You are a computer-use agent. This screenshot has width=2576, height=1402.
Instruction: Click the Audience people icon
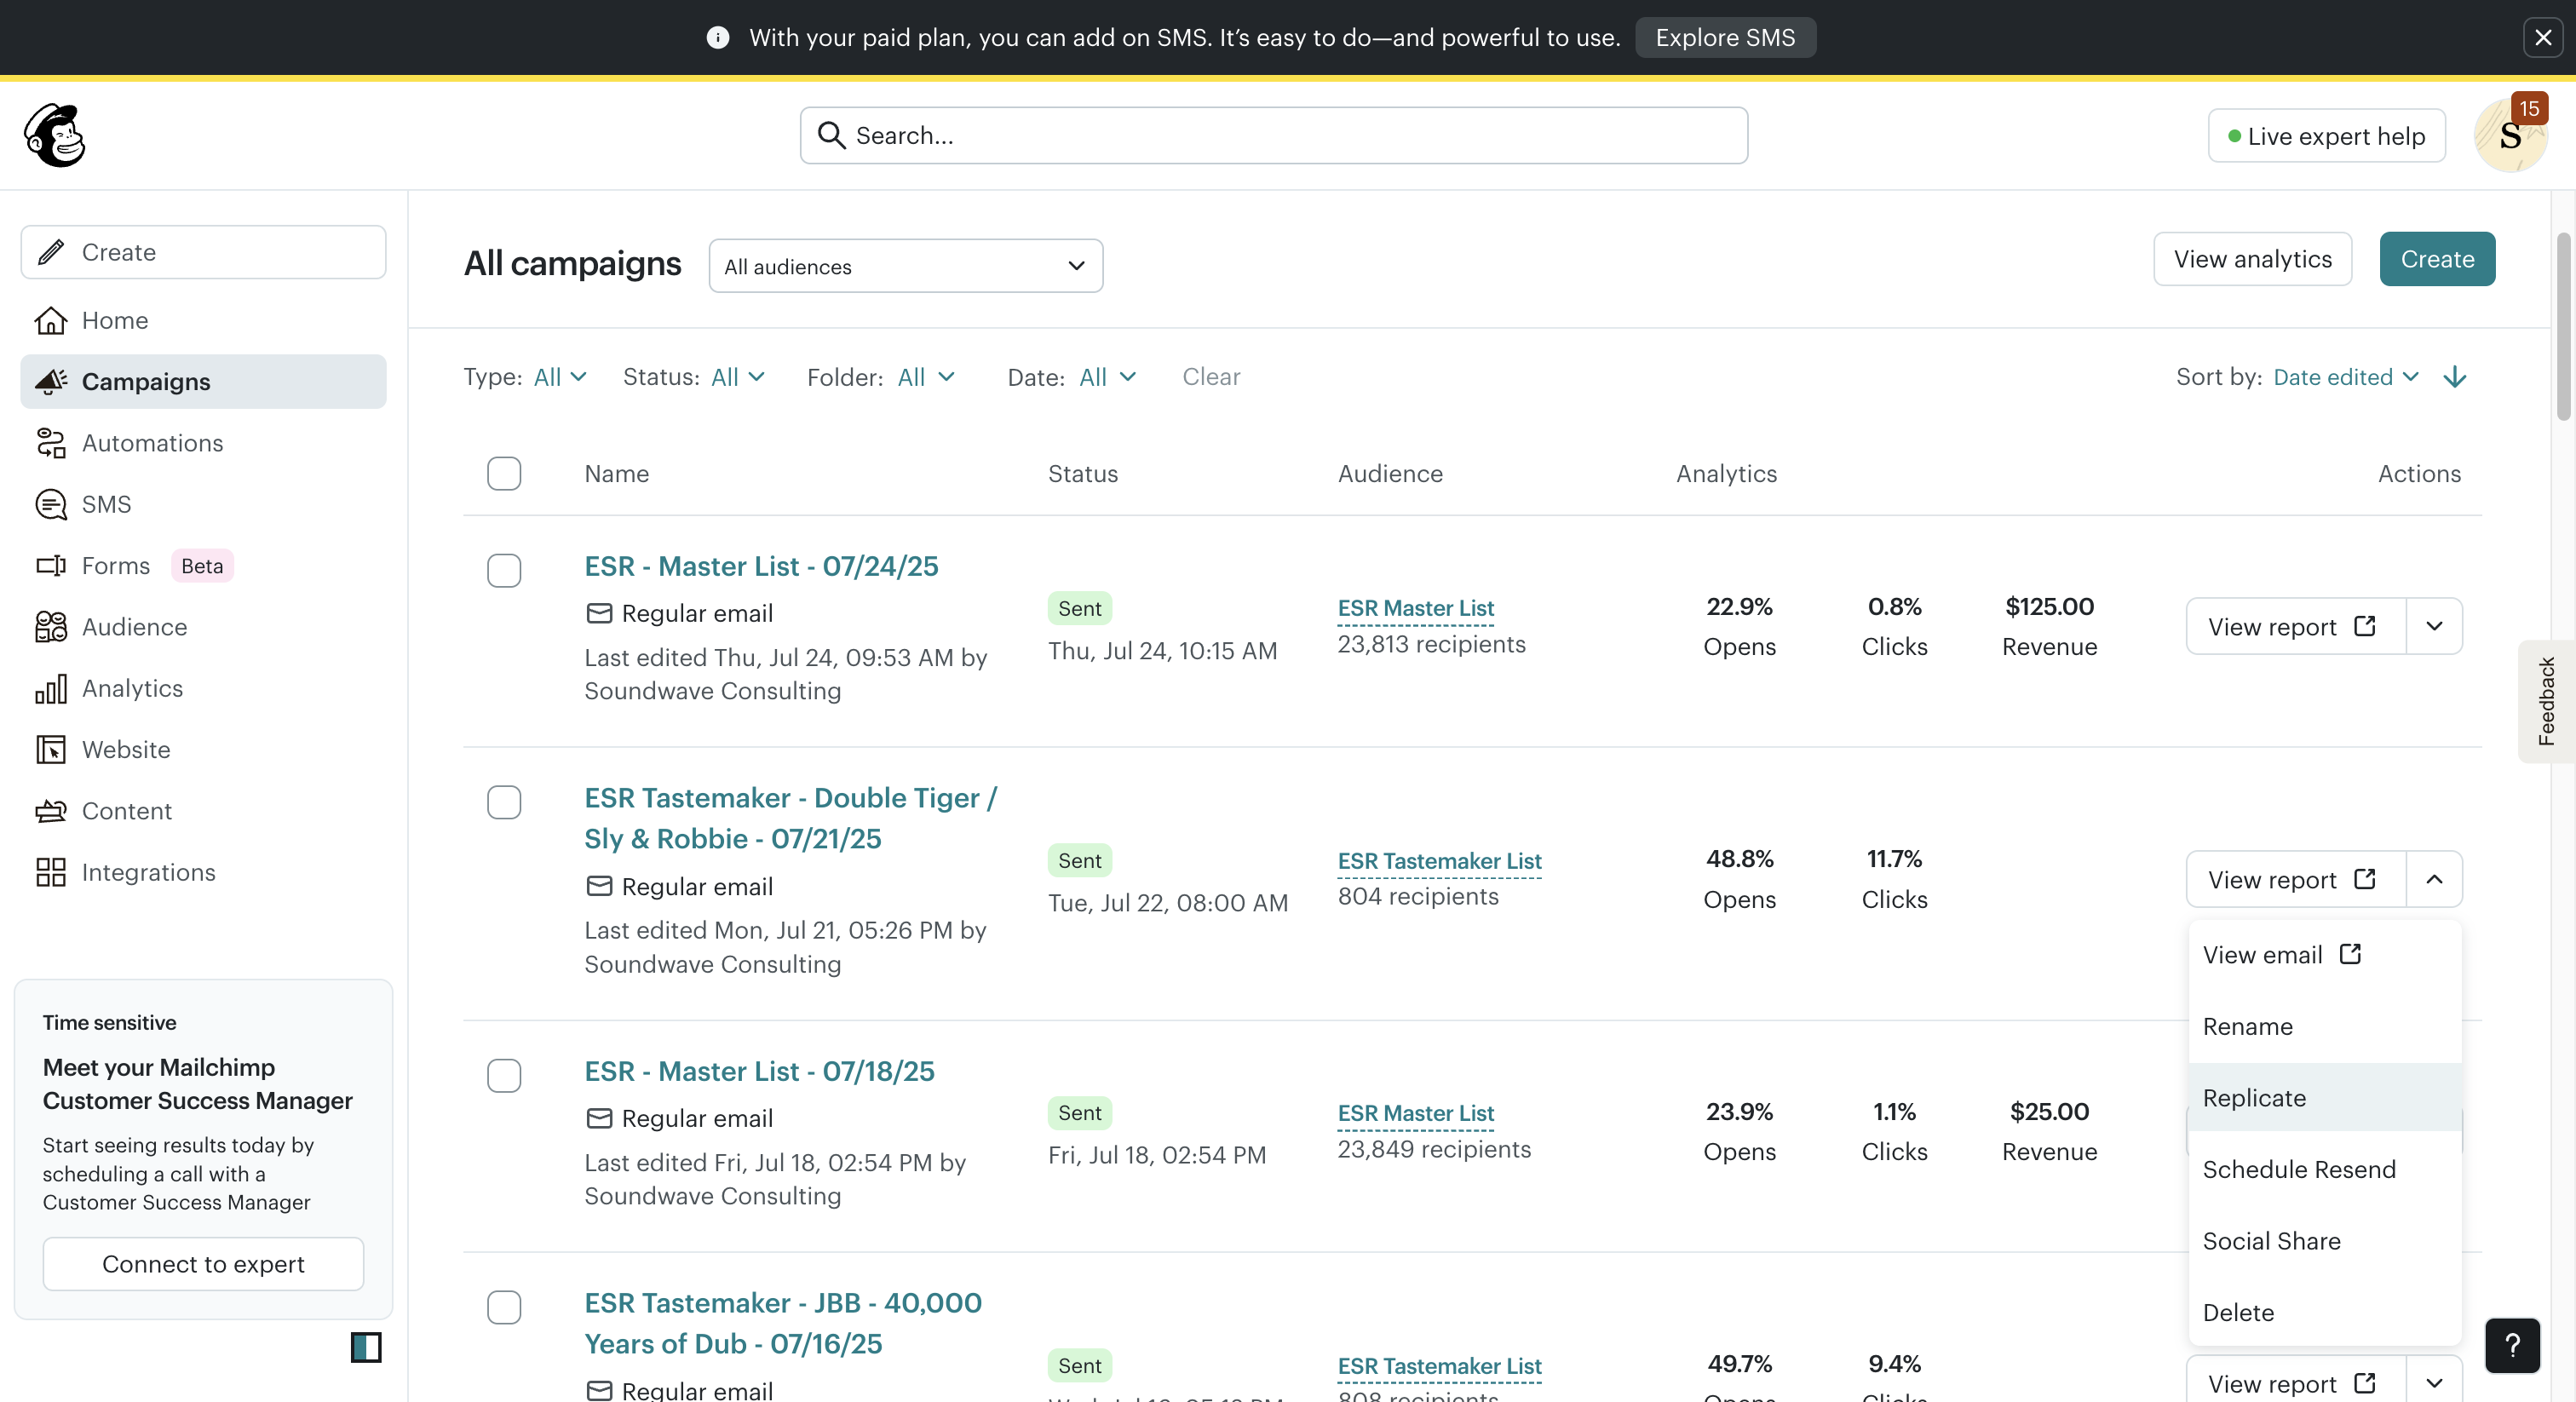[x=51, y=627]
